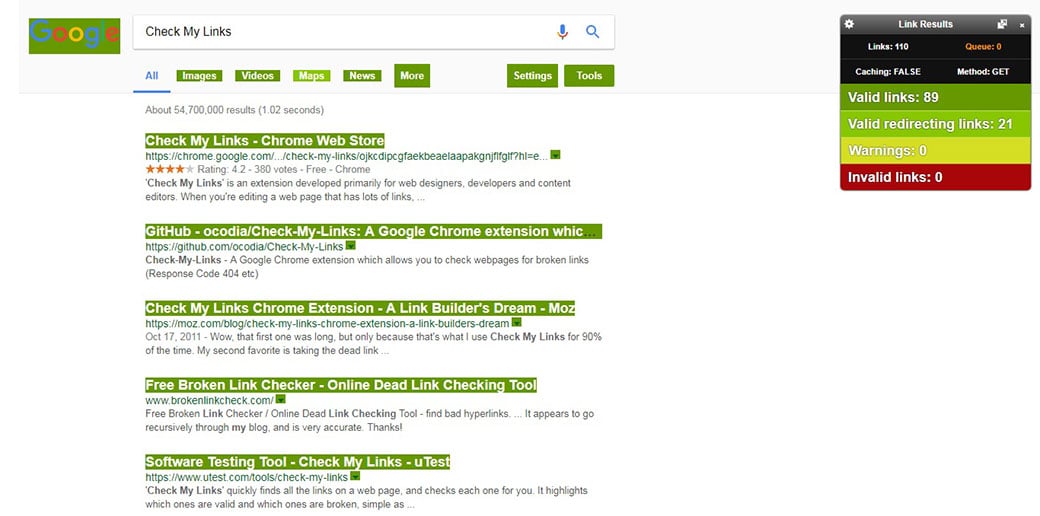Close the Link Results panel

[1022, 24]
